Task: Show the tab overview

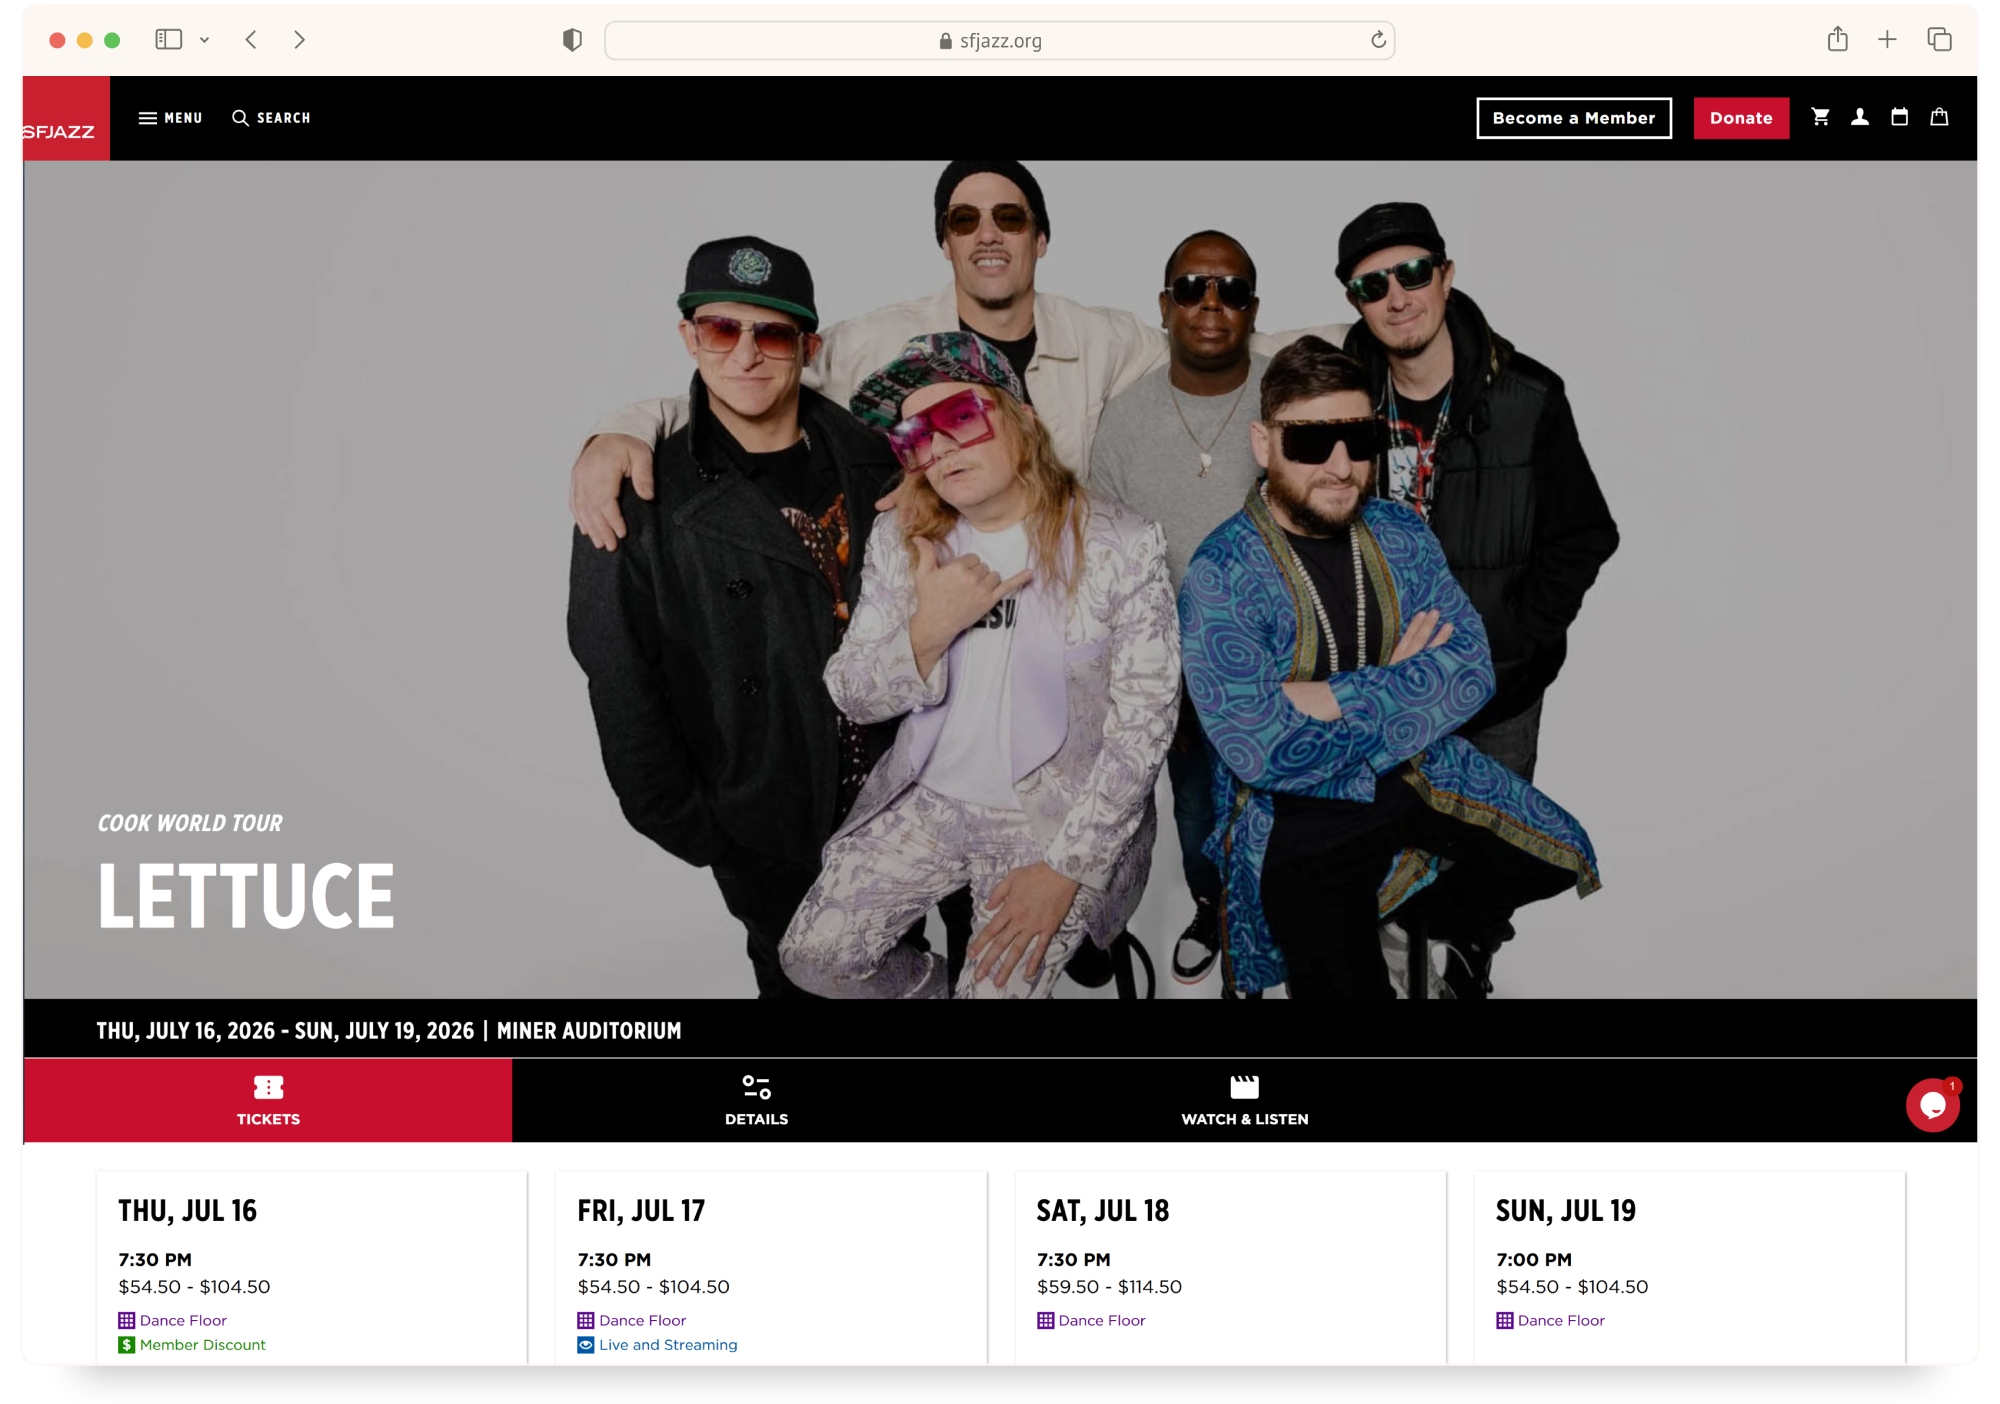Action: tap(1939, 39)
